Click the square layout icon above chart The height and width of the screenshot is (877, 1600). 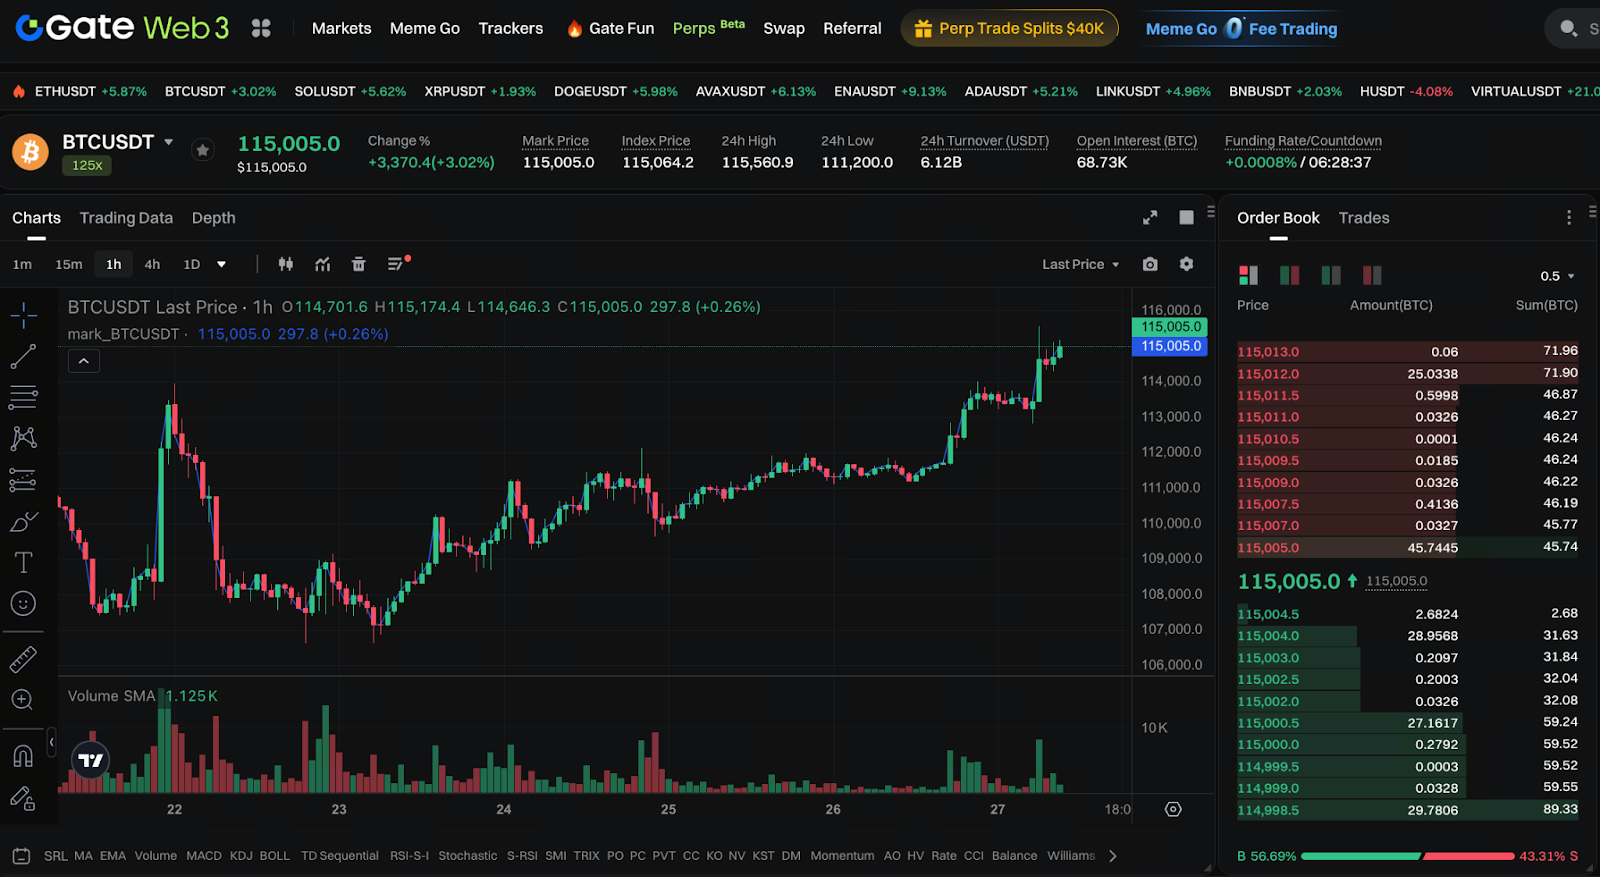[1186, 217]
